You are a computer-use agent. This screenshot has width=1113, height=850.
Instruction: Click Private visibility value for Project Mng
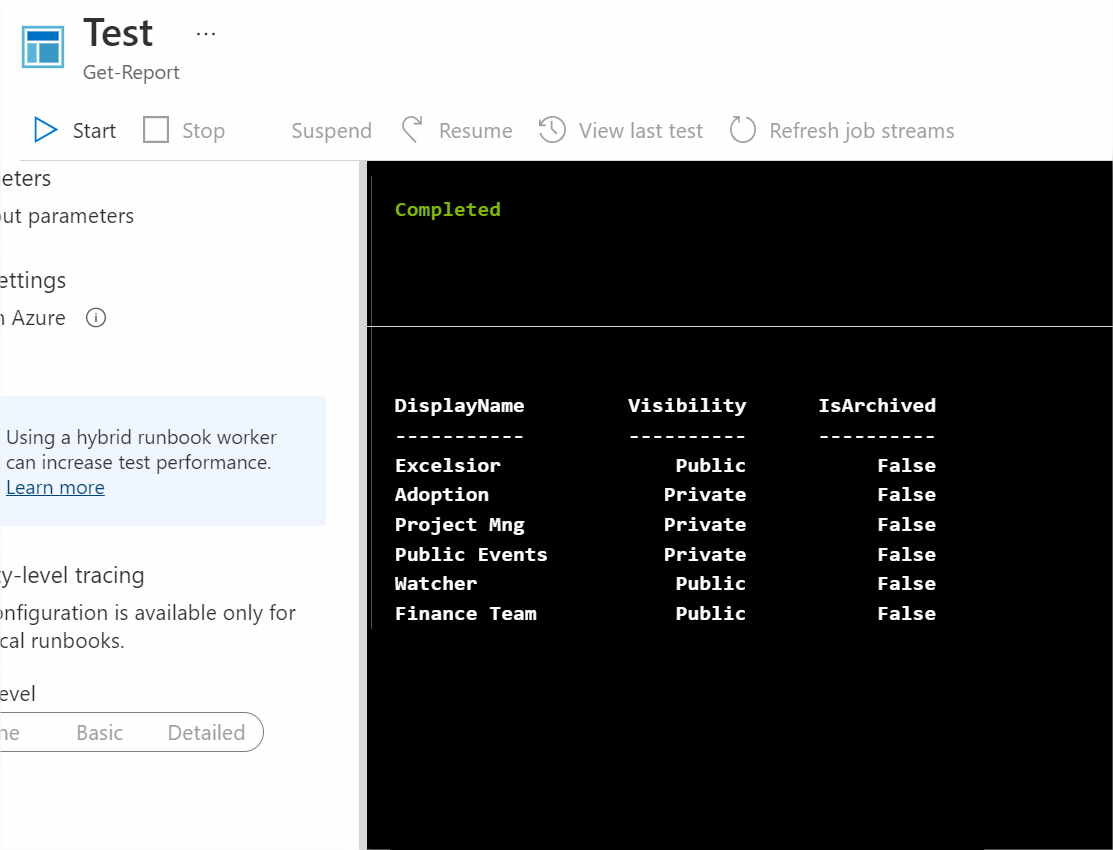[705, 525]
